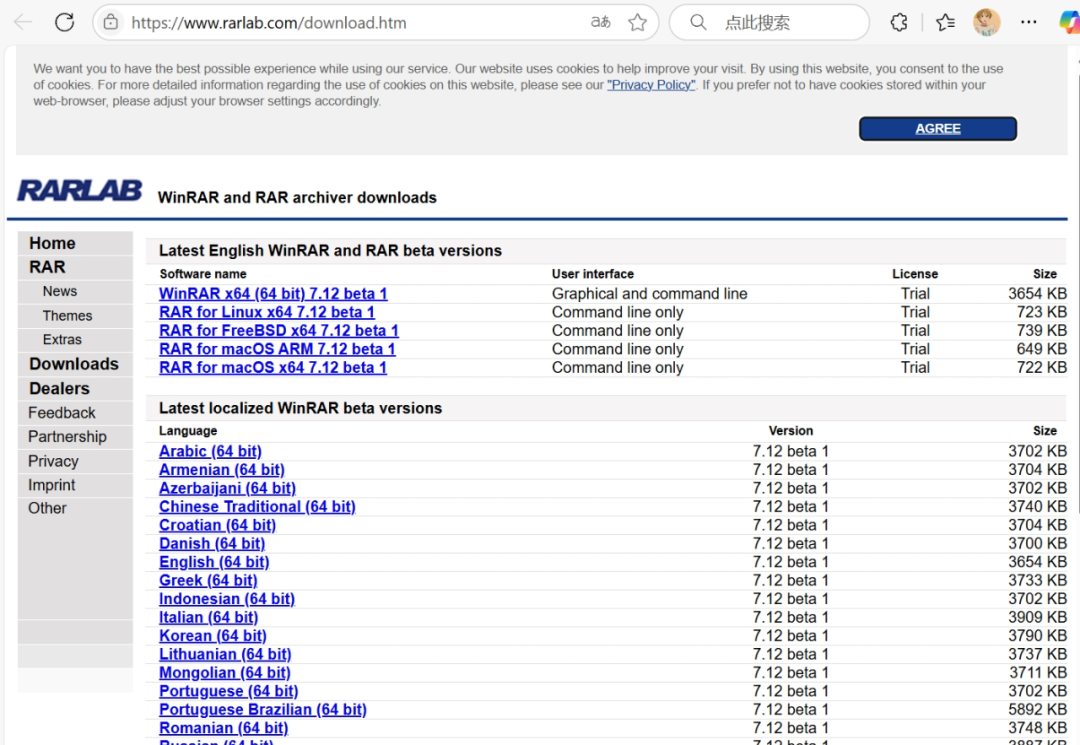The width and height of the screenshot is (1080, 745).
Task: Open the Copilot sidebar icon
Action: coord(1069,22)
